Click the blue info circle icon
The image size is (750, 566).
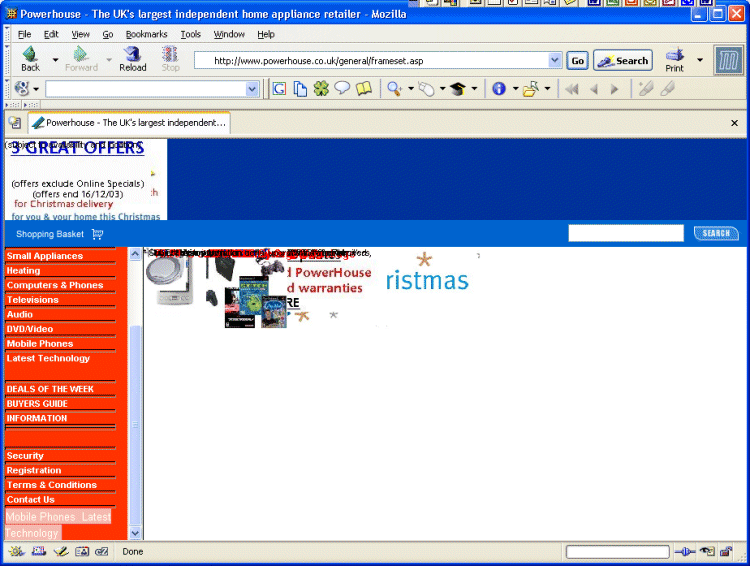[x=499, y=89]
